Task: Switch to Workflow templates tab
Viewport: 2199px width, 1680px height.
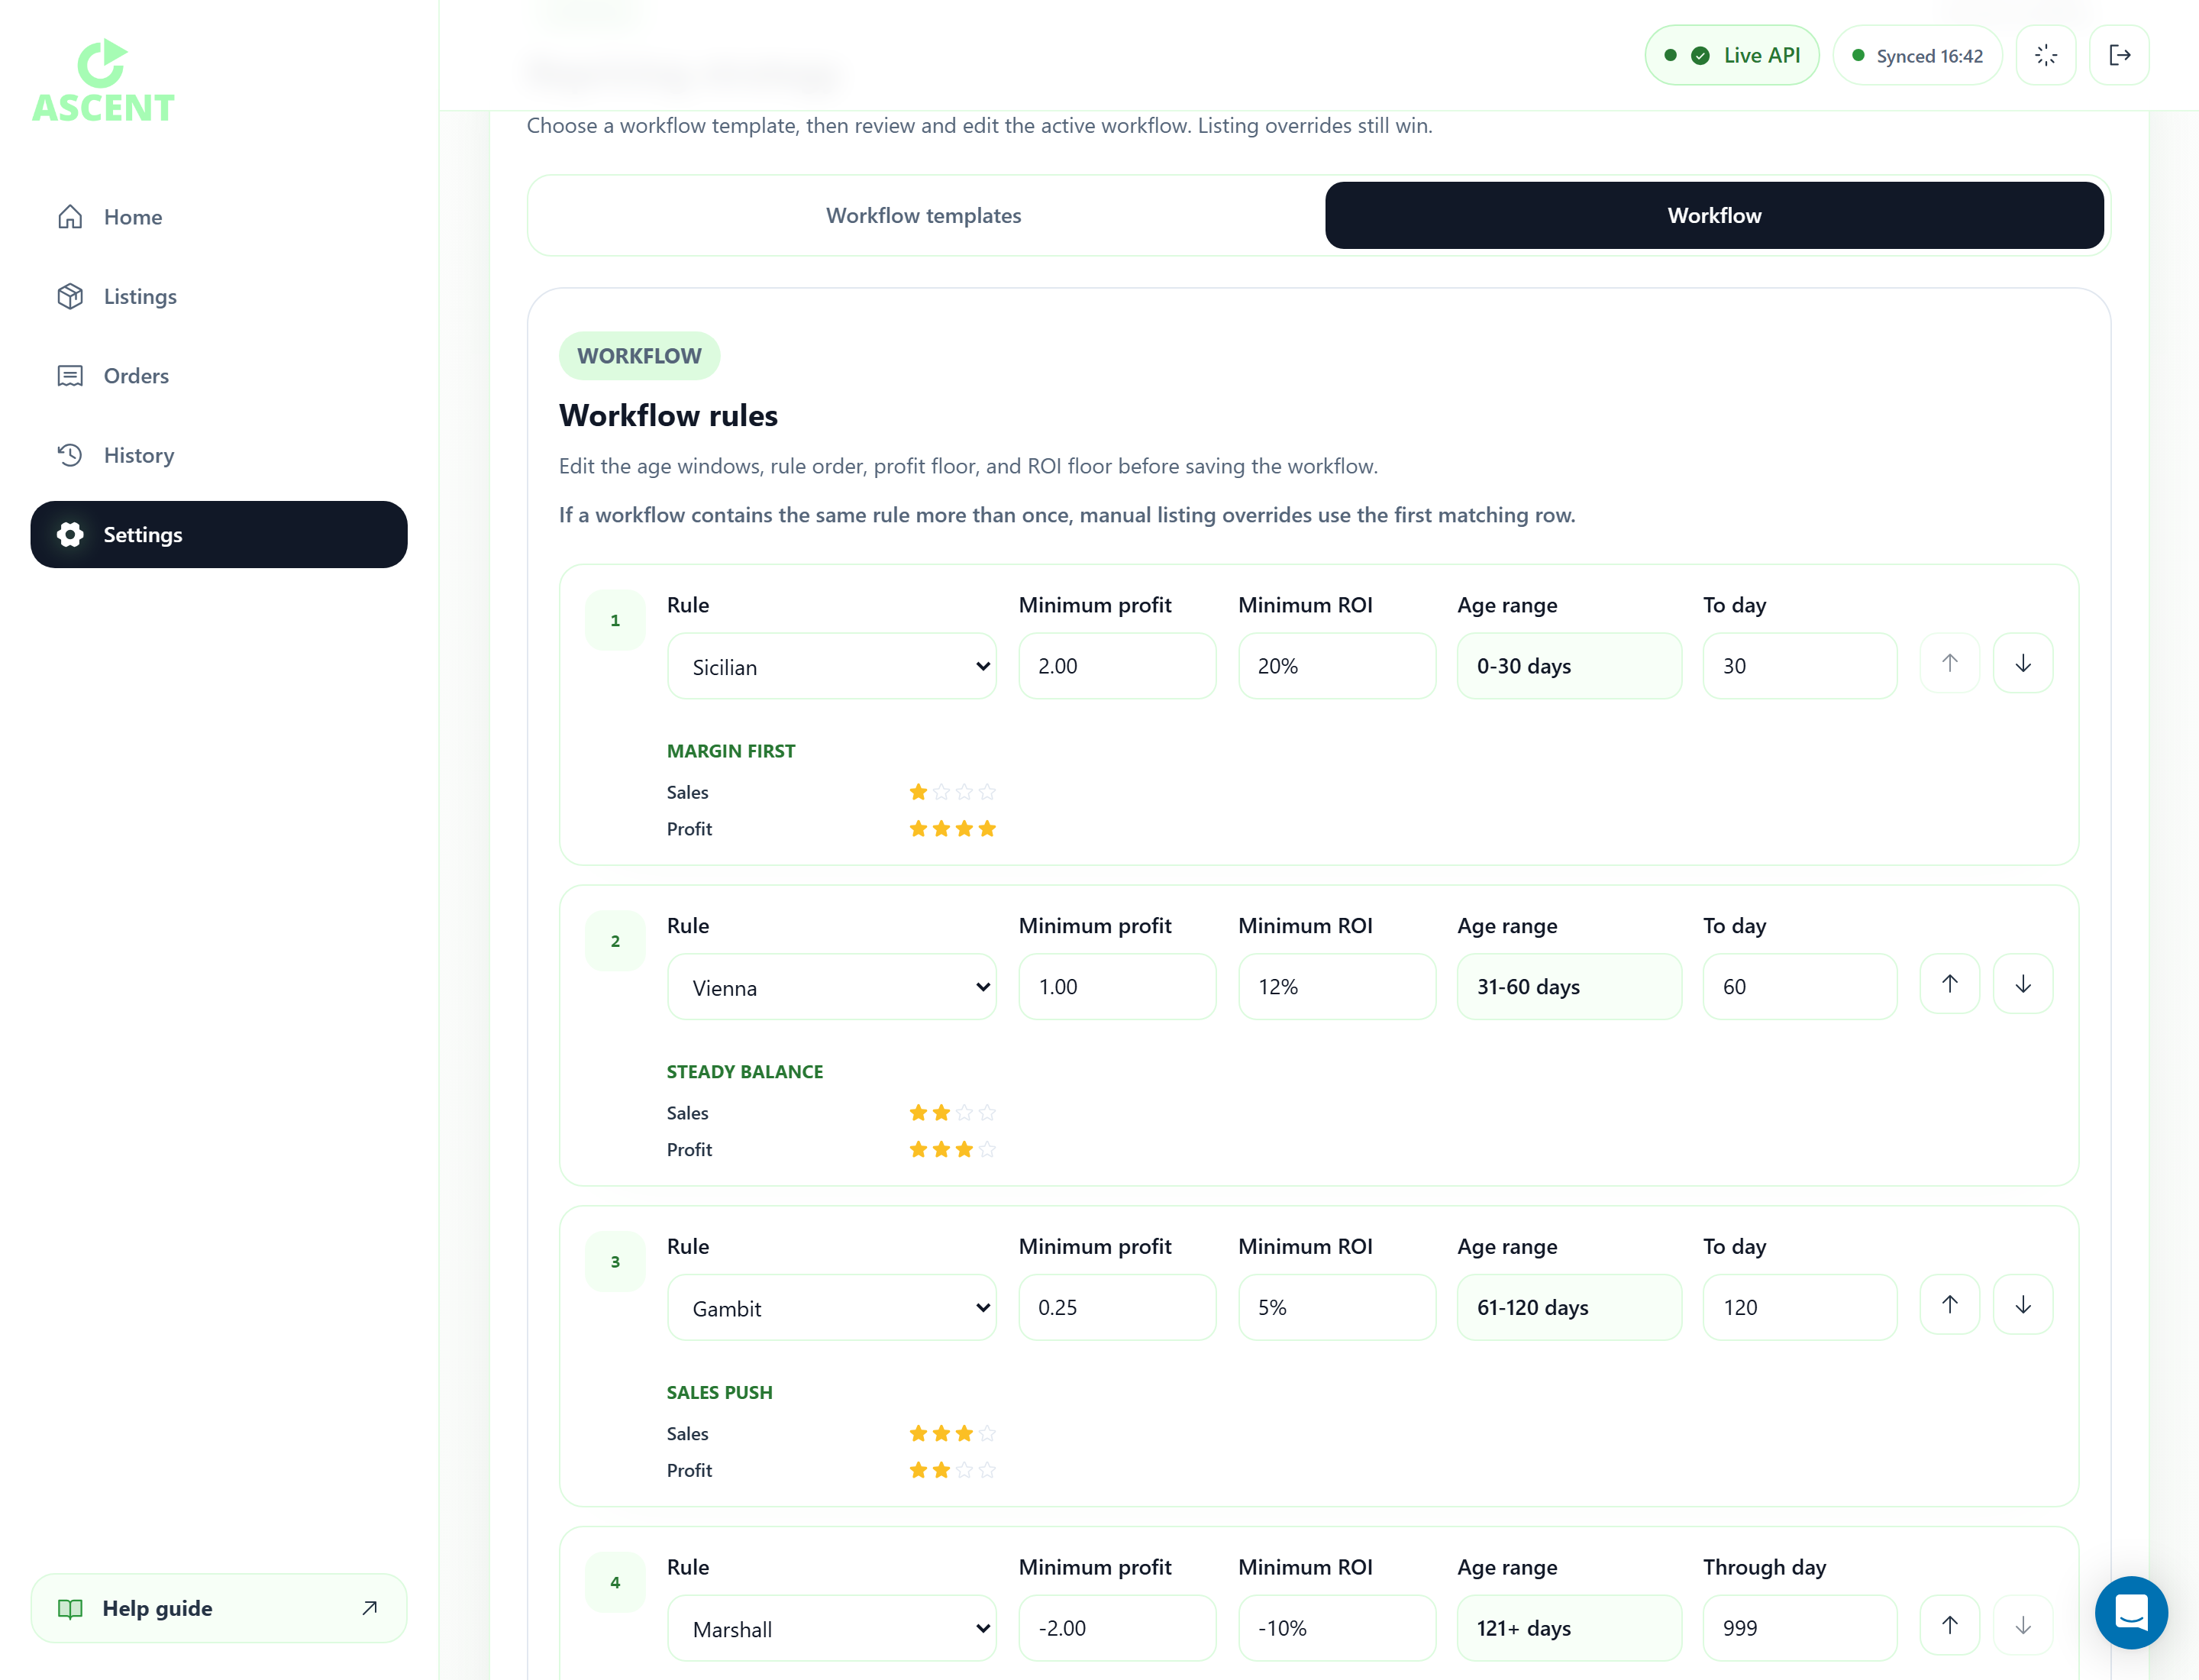Action: [923, 215]
